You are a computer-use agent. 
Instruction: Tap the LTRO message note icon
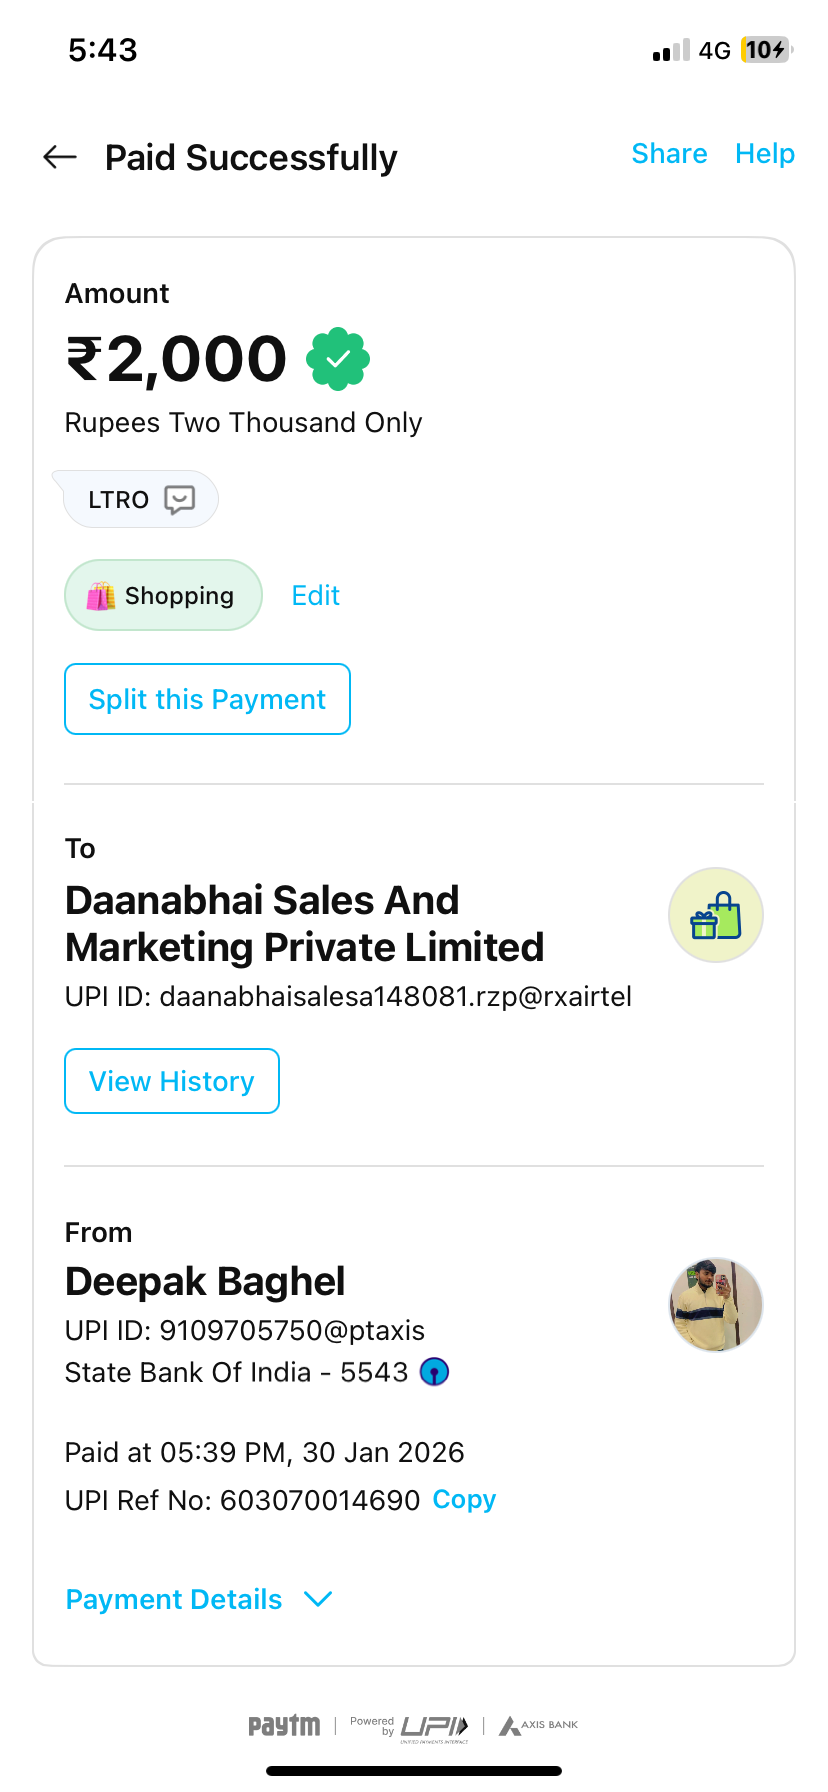pos(179,499)
